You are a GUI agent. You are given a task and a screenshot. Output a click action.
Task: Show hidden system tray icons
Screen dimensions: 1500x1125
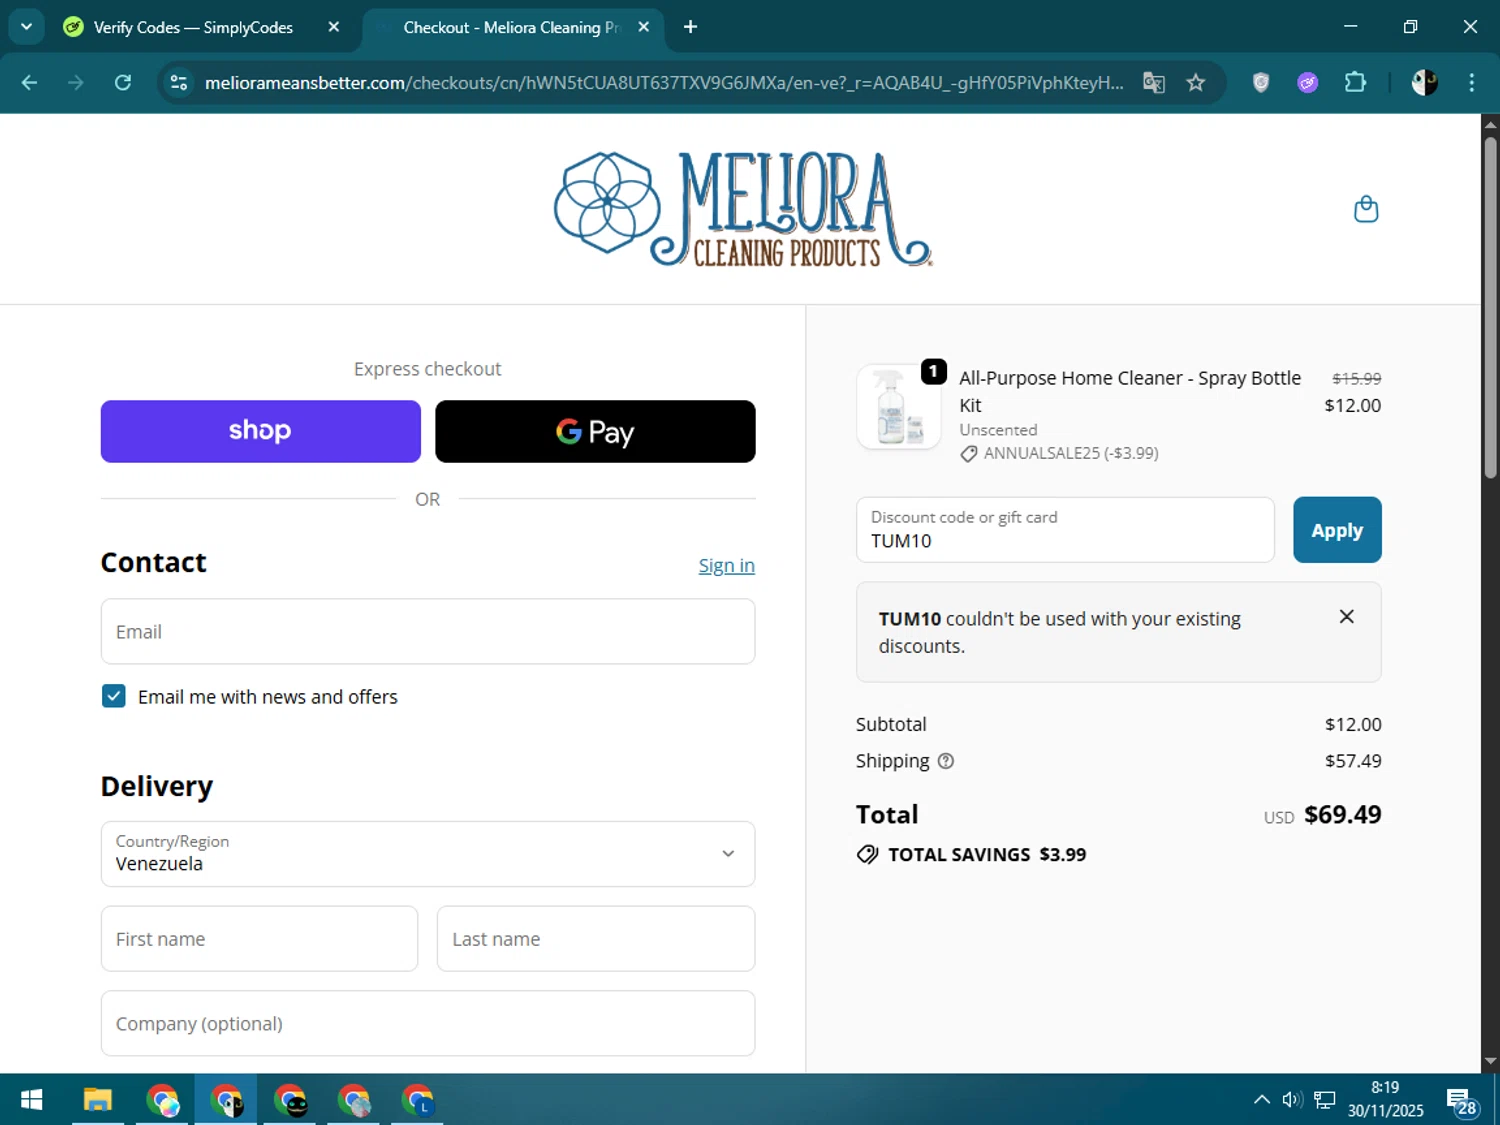pos(1262,1100)
